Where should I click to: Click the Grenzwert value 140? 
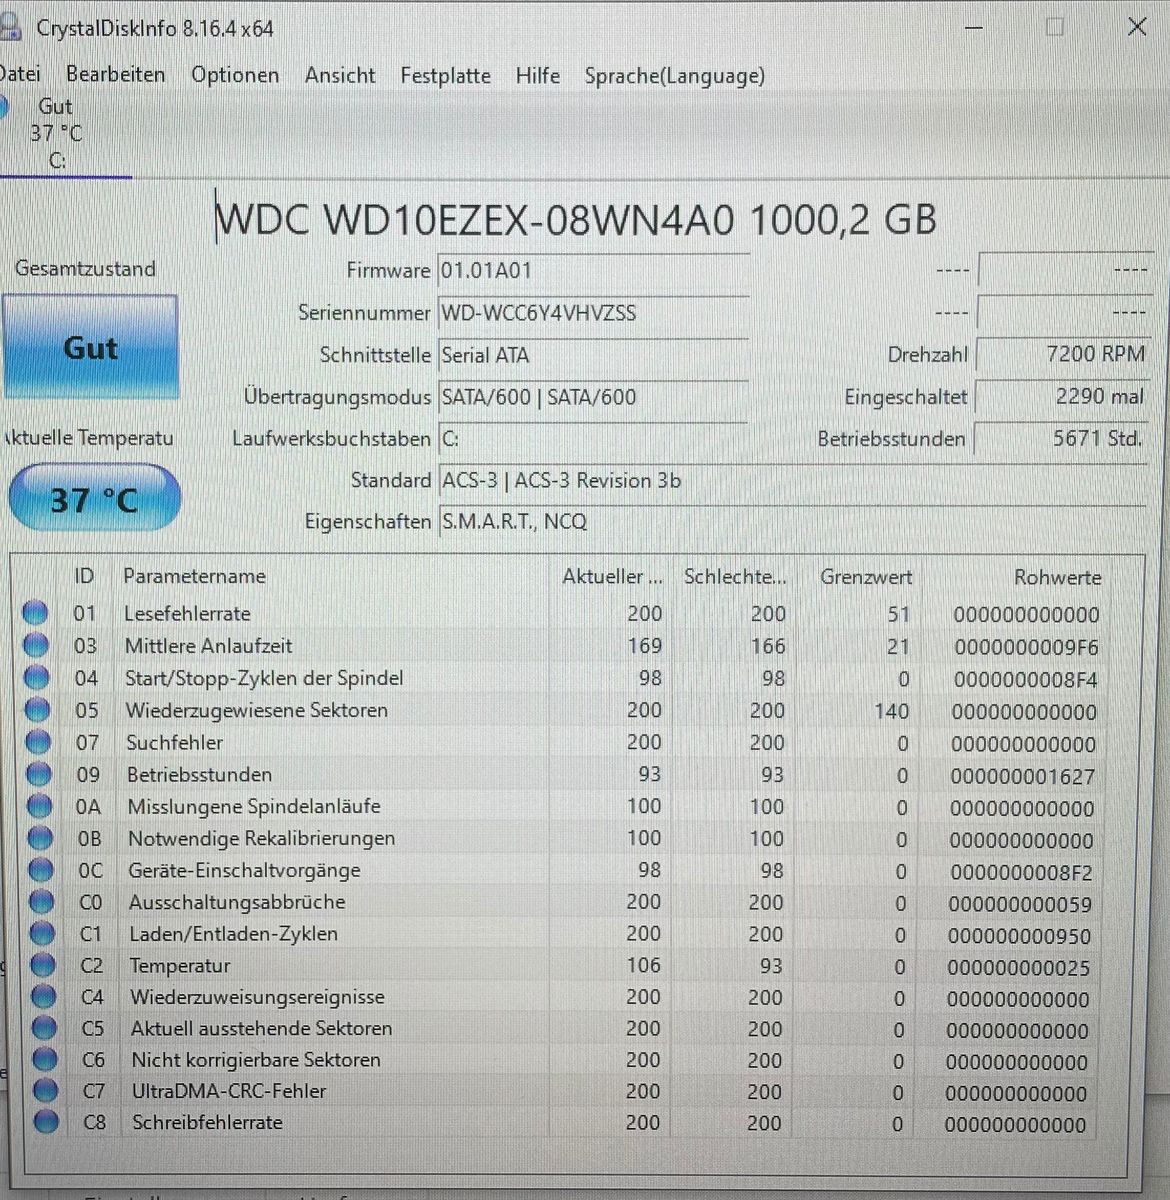tap(891, 711)
